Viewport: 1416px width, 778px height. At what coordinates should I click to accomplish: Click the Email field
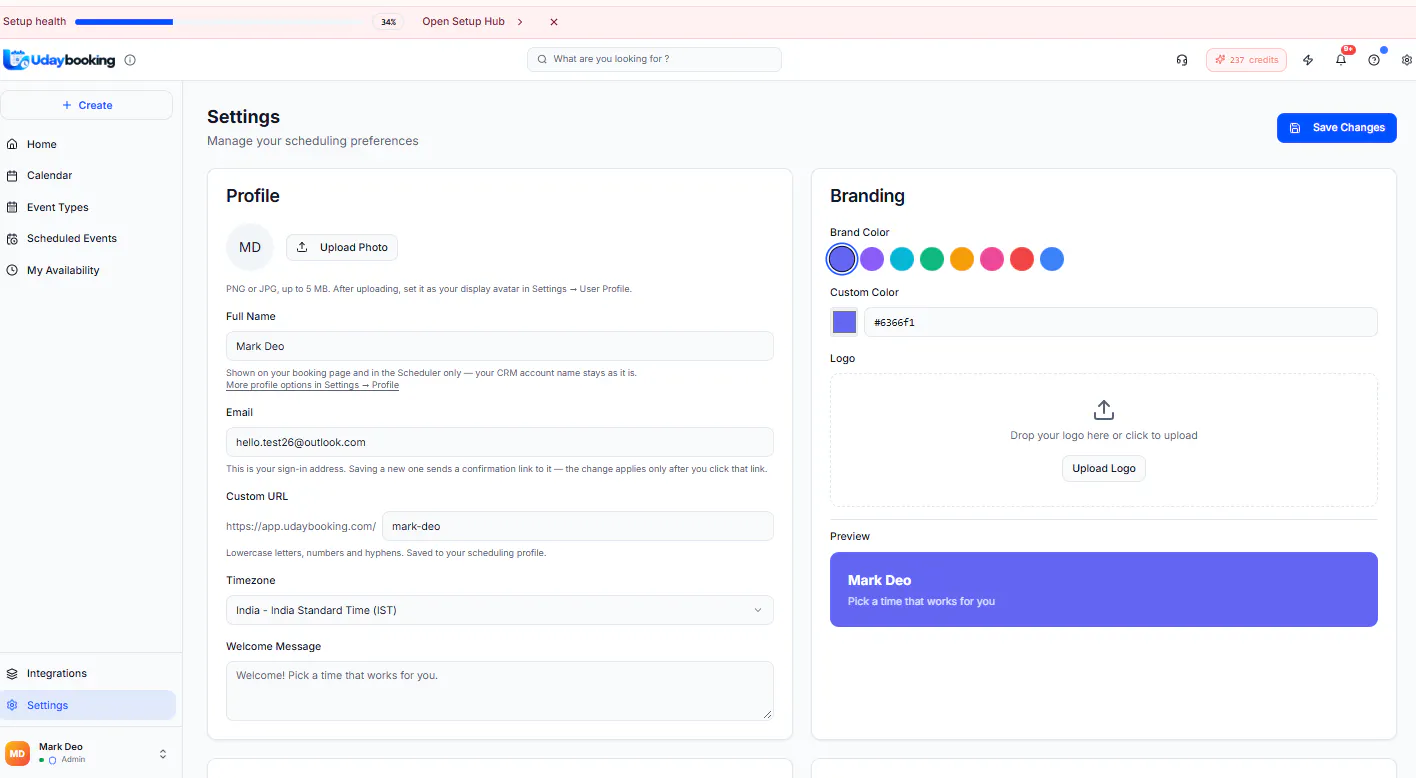point(500,442)
